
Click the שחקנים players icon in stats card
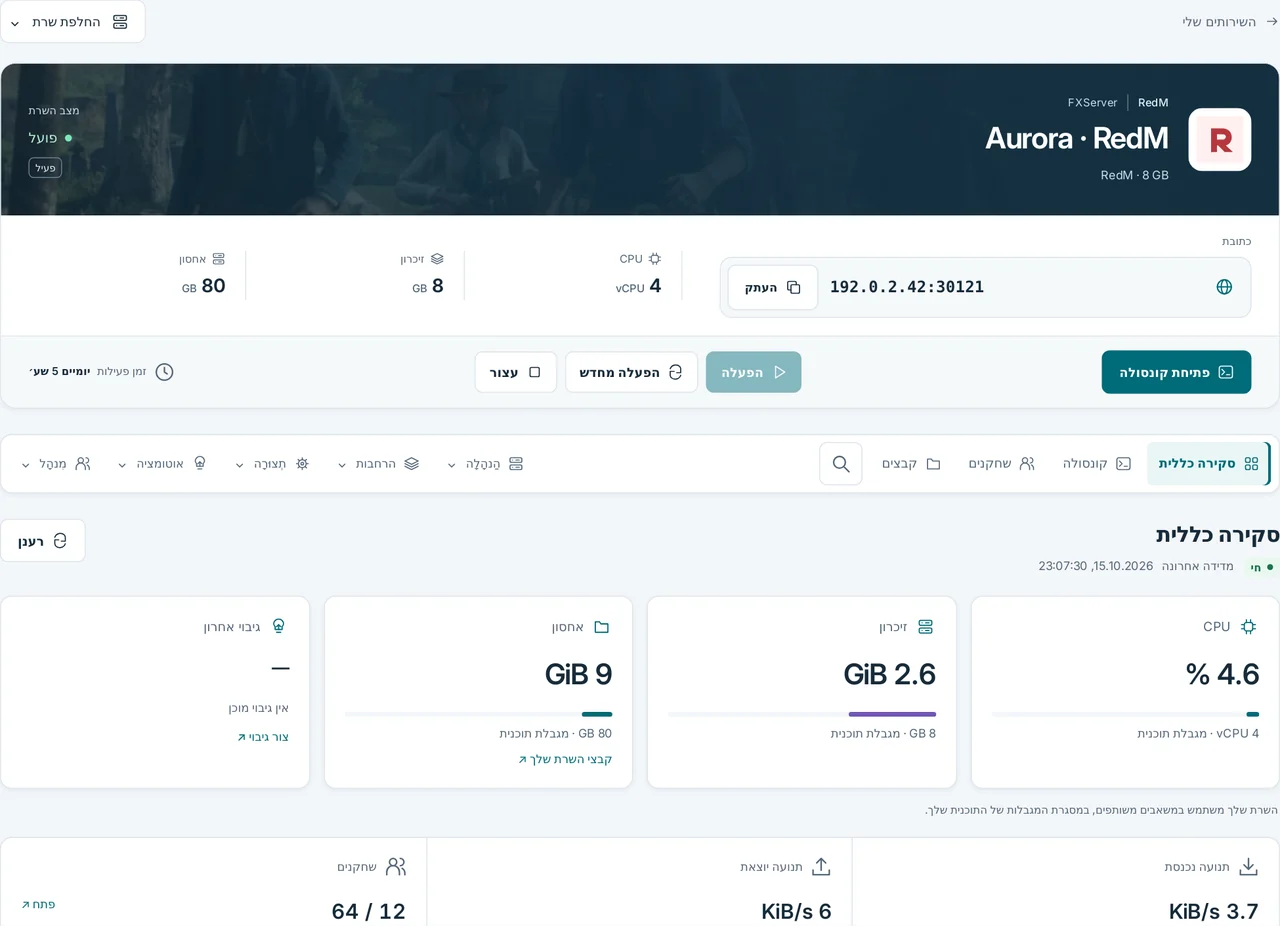click(x=396, y=867)
